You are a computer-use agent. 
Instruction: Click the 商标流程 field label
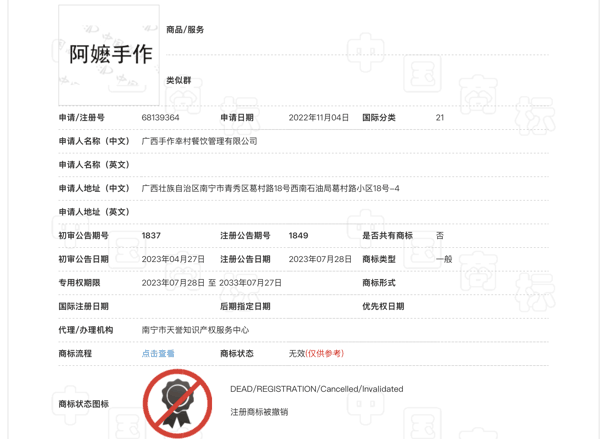coord(75,353)
